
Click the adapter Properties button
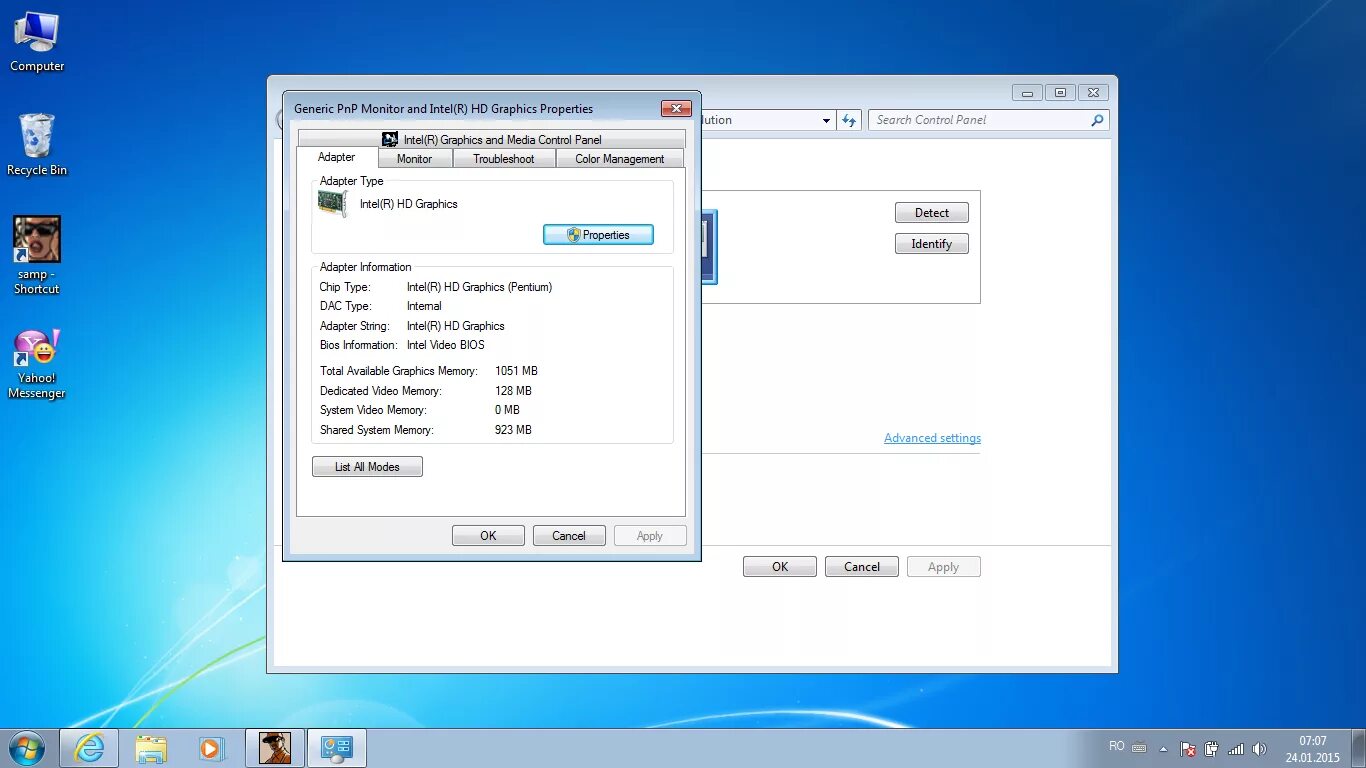coord(598,235)
